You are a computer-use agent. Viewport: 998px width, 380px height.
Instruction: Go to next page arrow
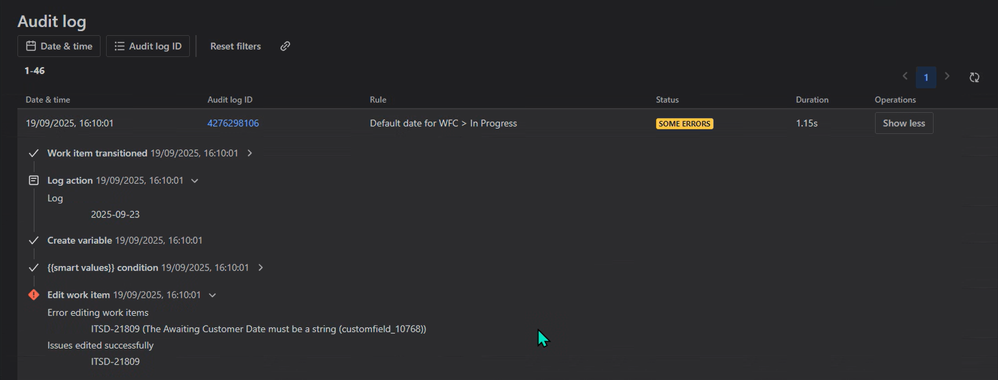(947, 76)
